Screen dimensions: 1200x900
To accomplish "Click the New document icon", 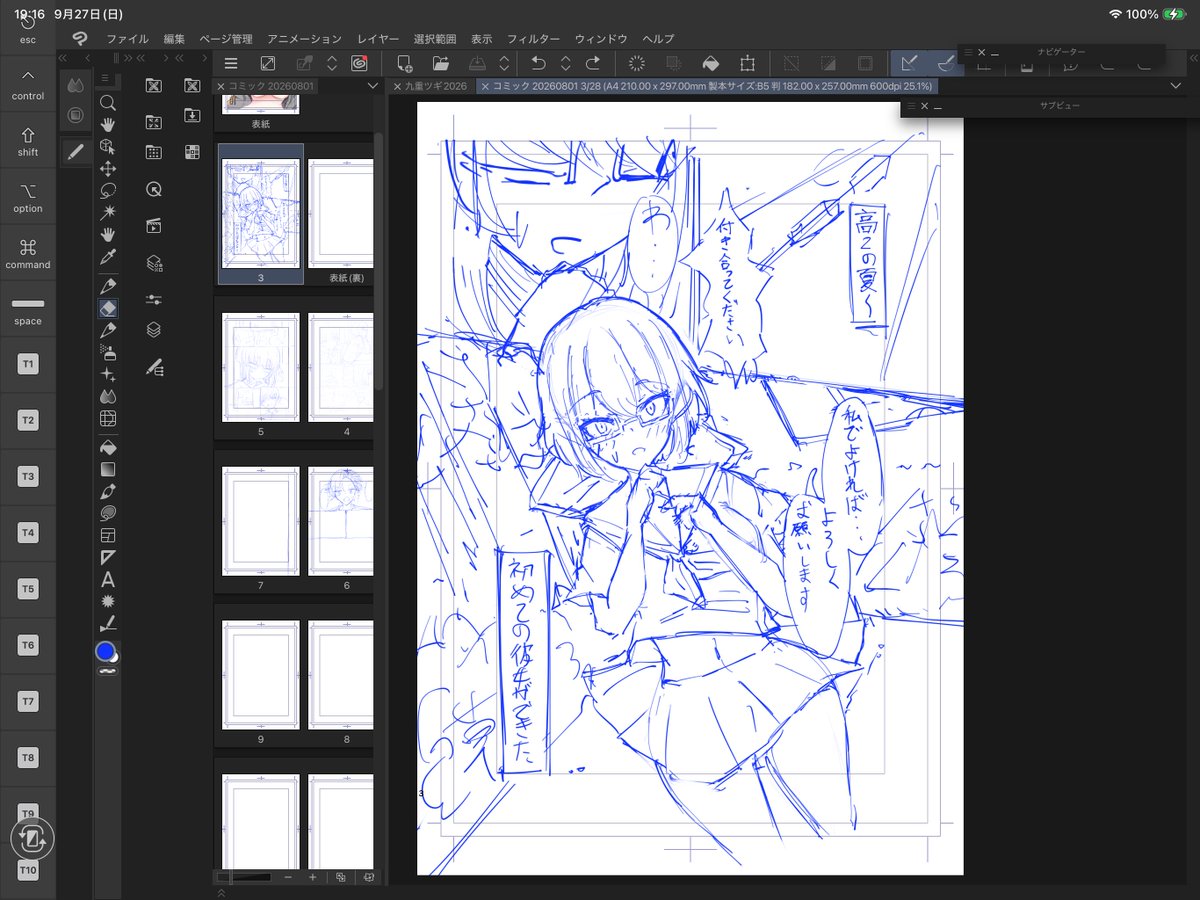I will pyautogui.click(x=404, y=63).
